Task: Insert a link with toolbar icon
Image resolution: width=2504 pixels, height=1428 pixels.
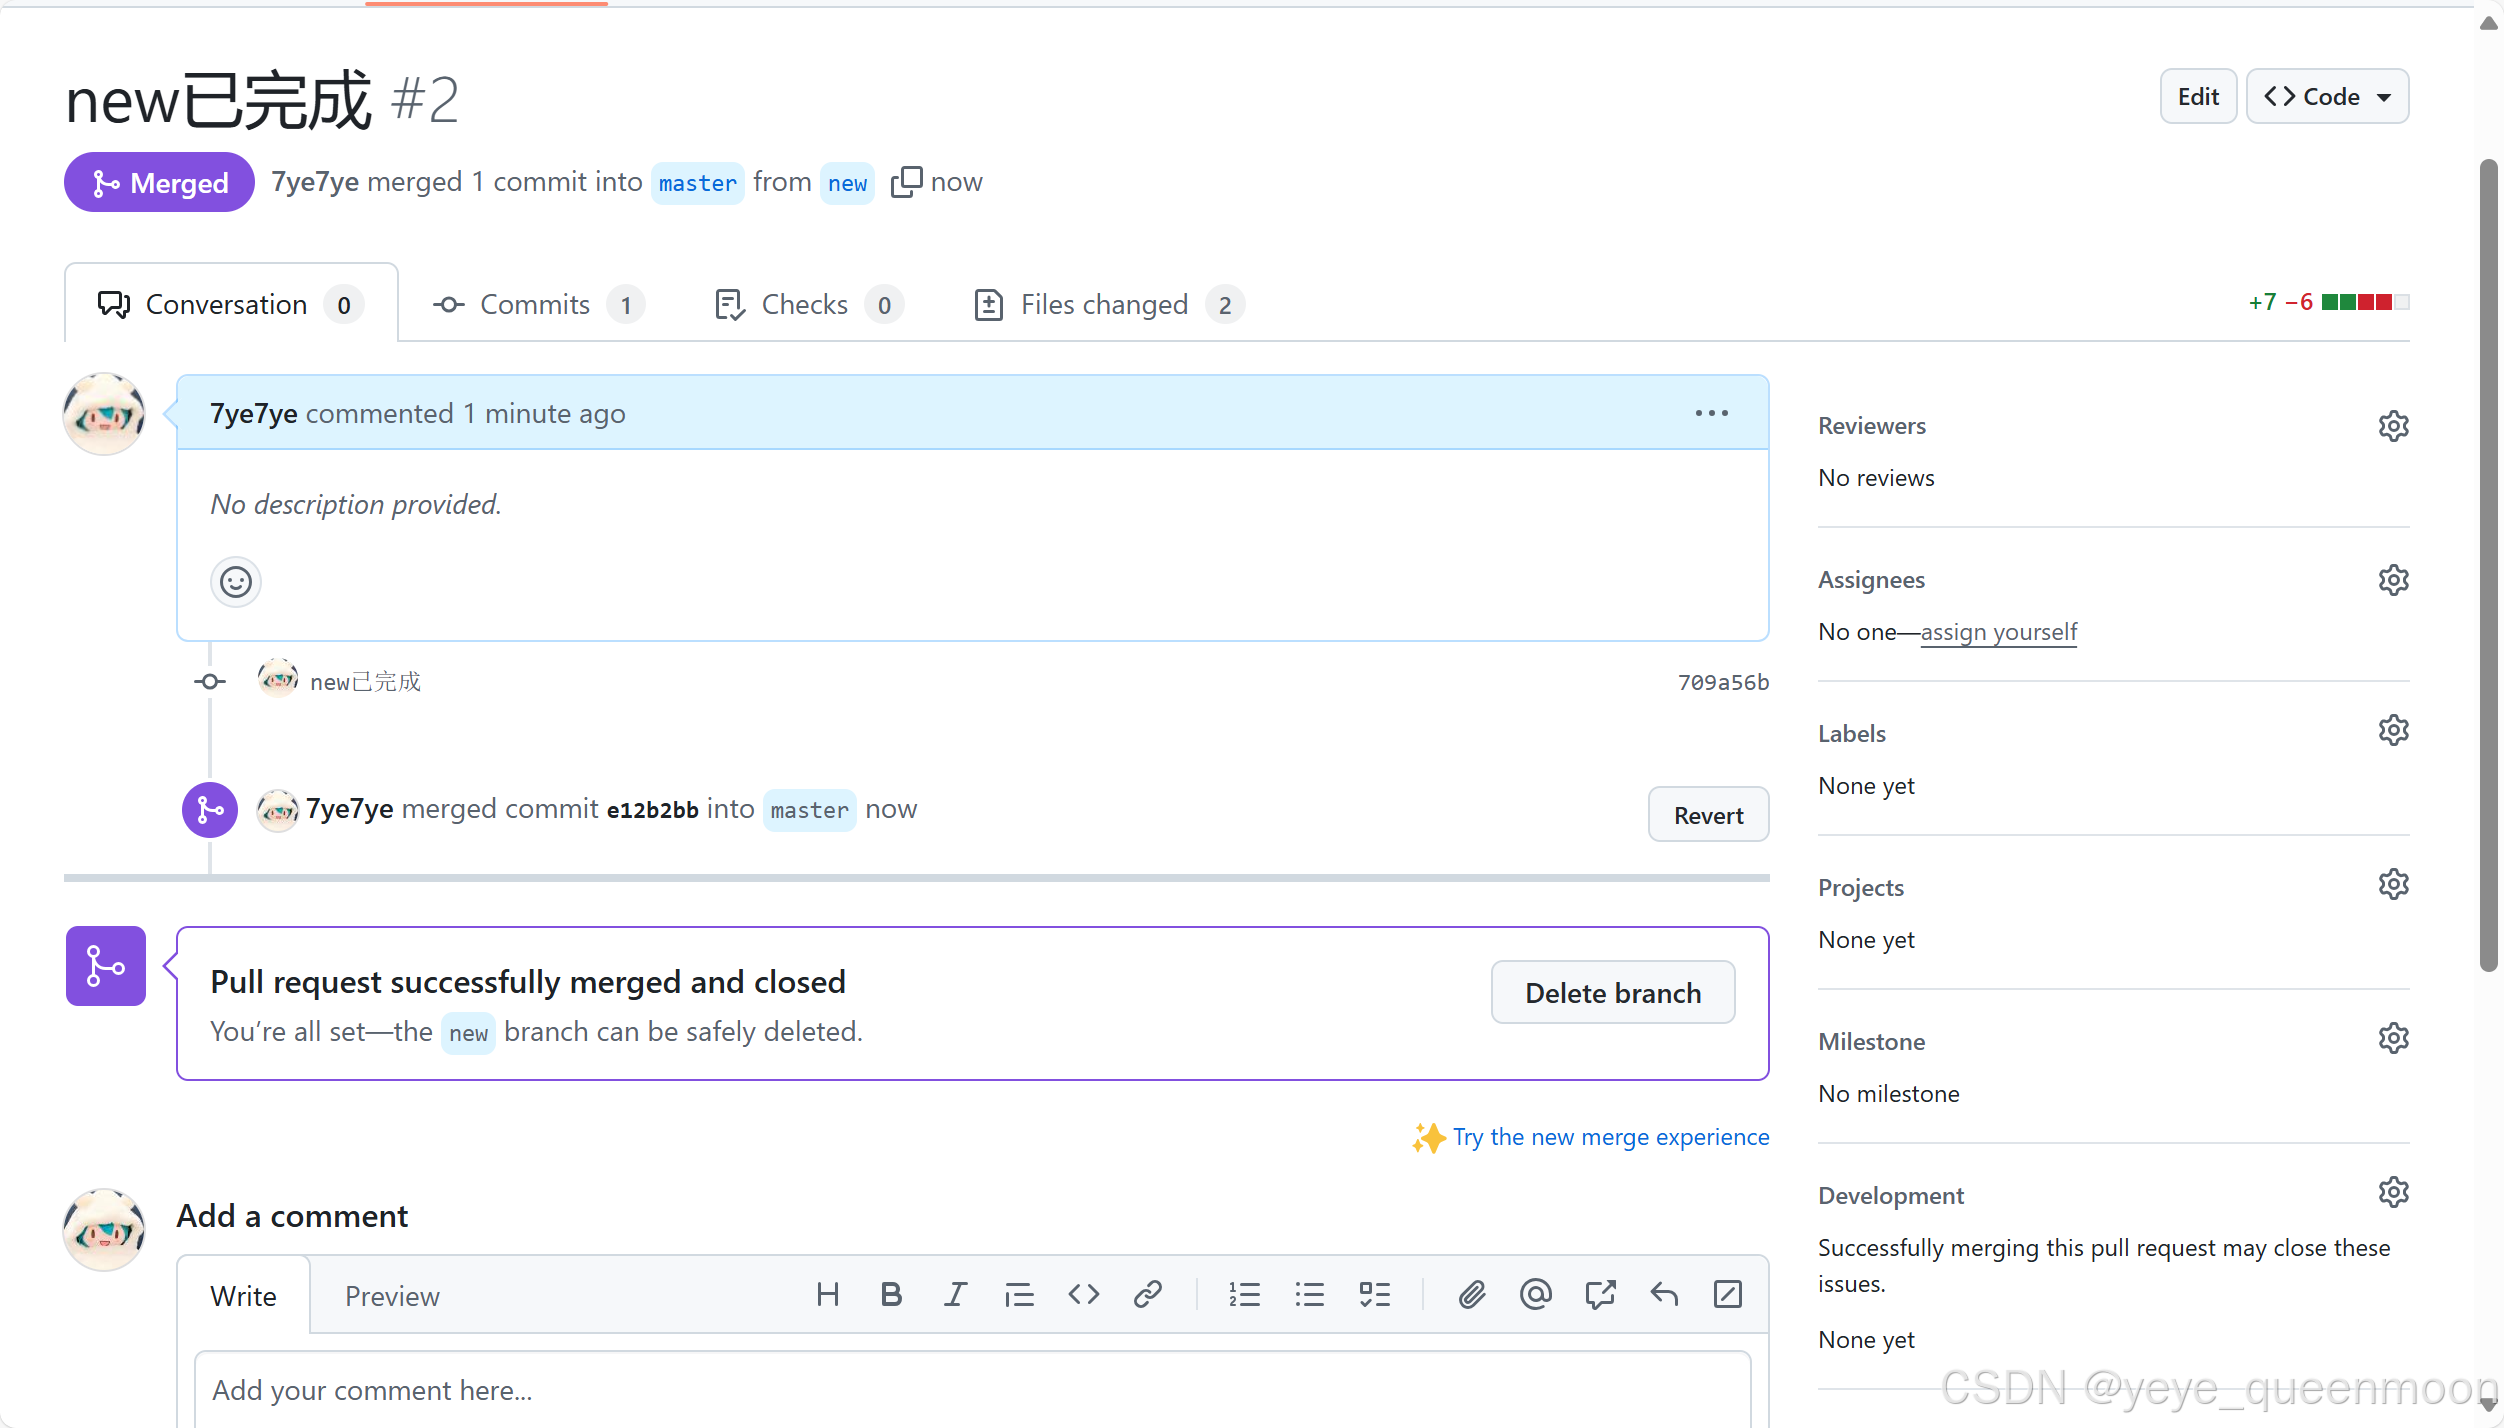Action: [x=1147, y=1295]
